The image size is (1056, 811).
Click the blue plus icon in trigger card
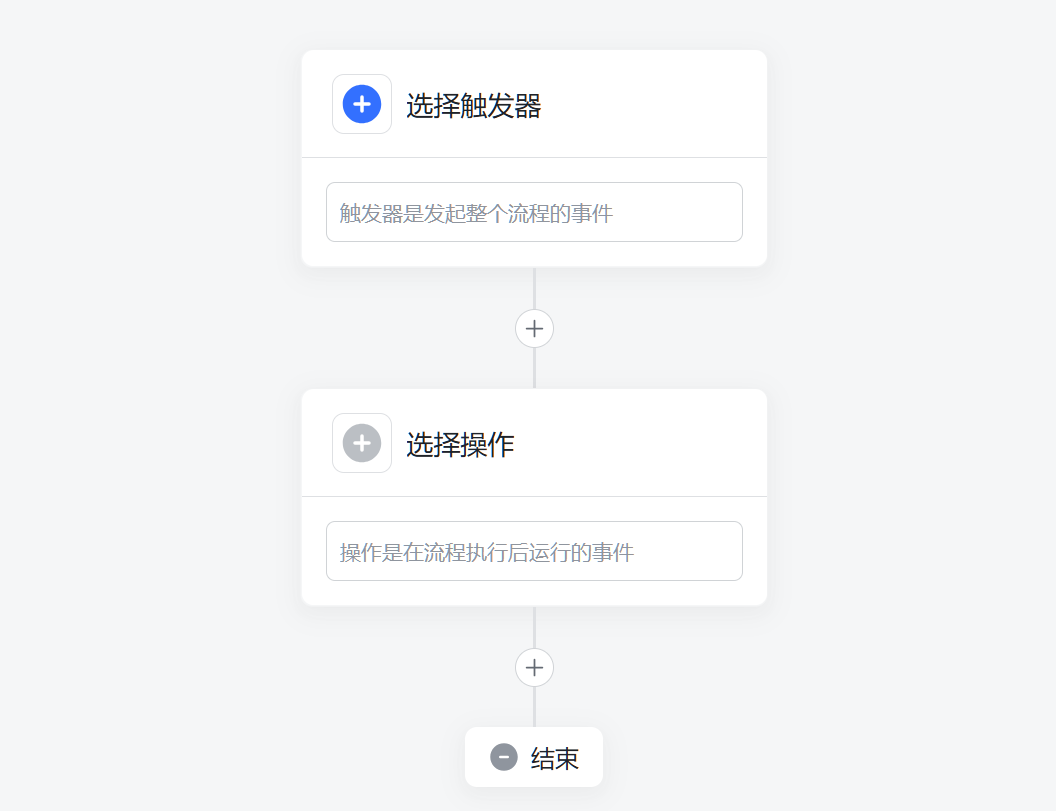point(362,104)
